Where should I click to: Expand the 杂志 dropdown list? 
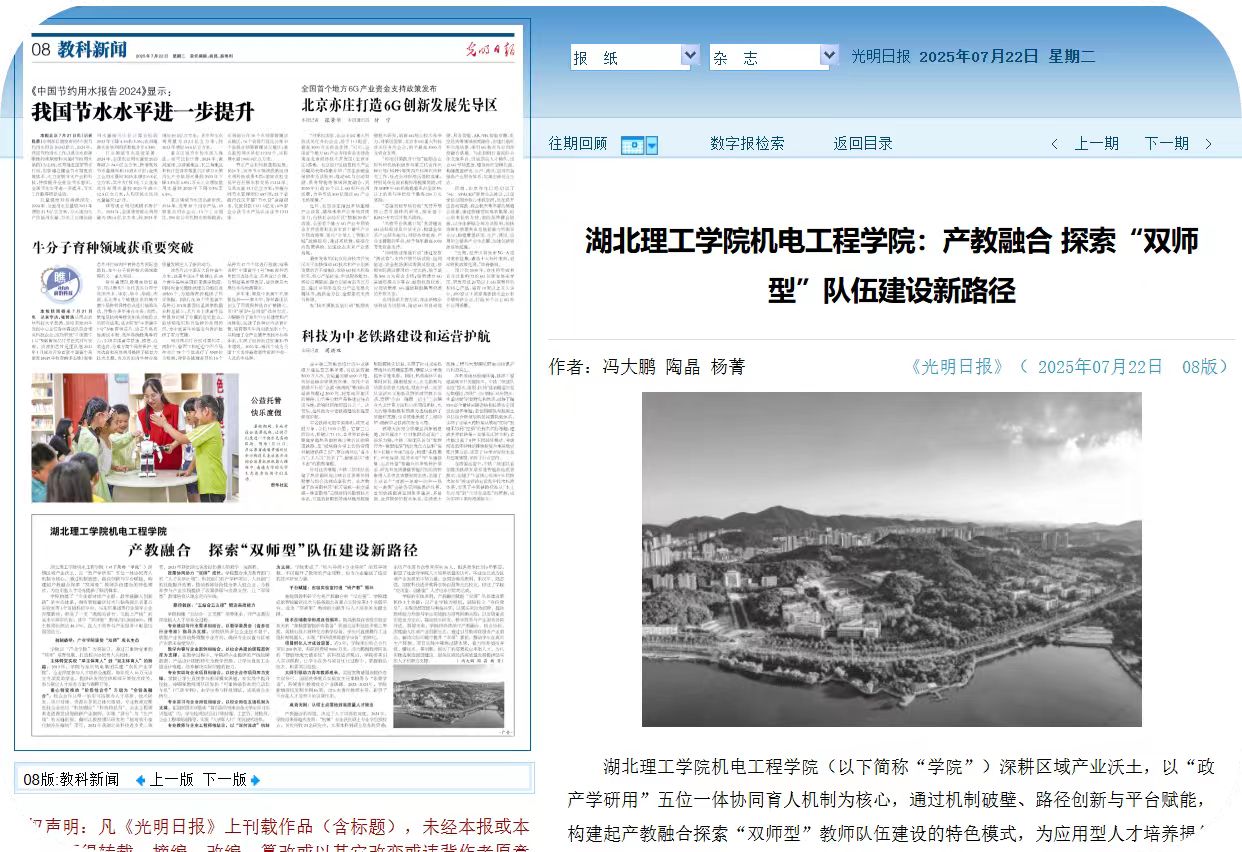pos(828,56)
